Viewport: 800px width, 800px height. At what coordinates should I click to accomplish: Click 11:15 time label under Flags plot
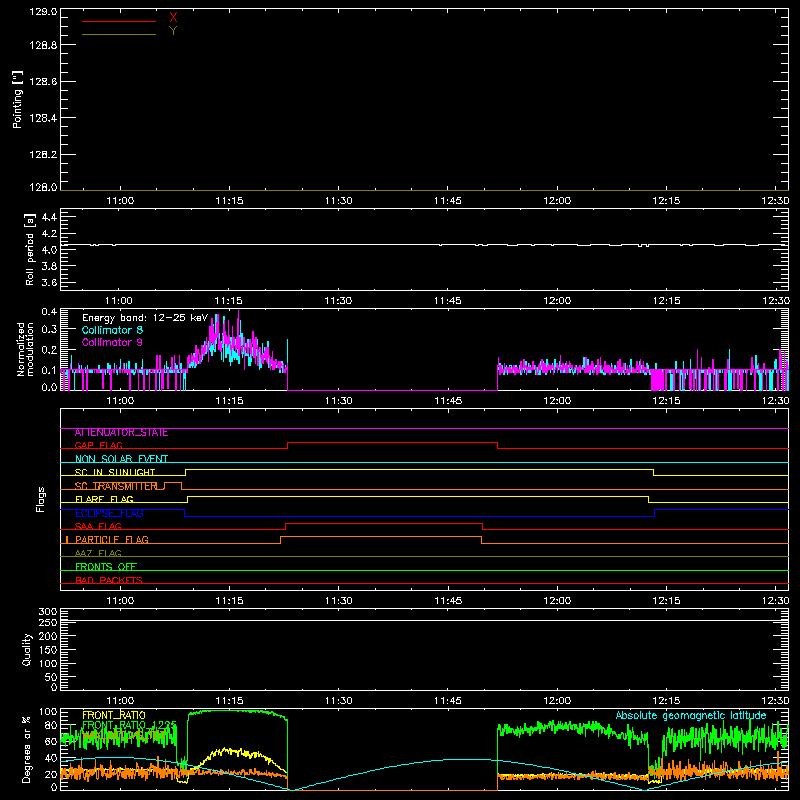(229, 601)
